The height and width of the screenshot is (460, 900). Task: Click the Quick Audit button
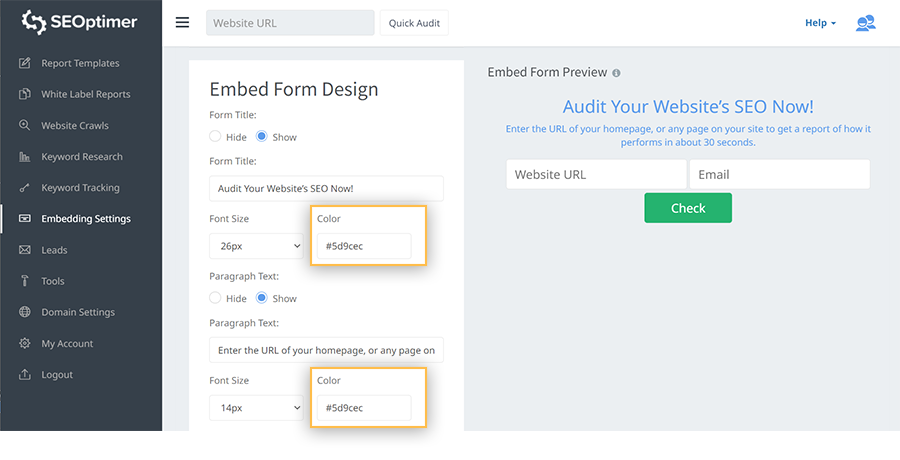click(414, 23)
